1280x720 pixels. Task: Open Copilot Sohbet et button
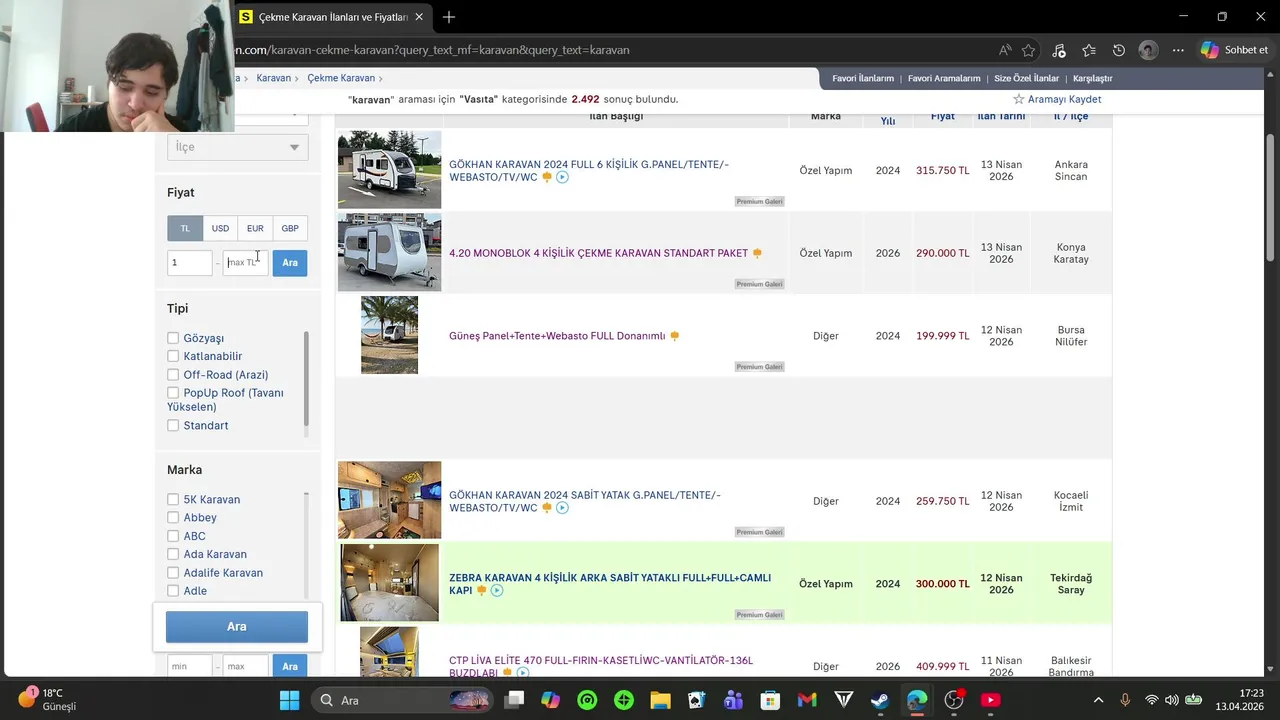pyautogui.click(x=1234, y=50)
